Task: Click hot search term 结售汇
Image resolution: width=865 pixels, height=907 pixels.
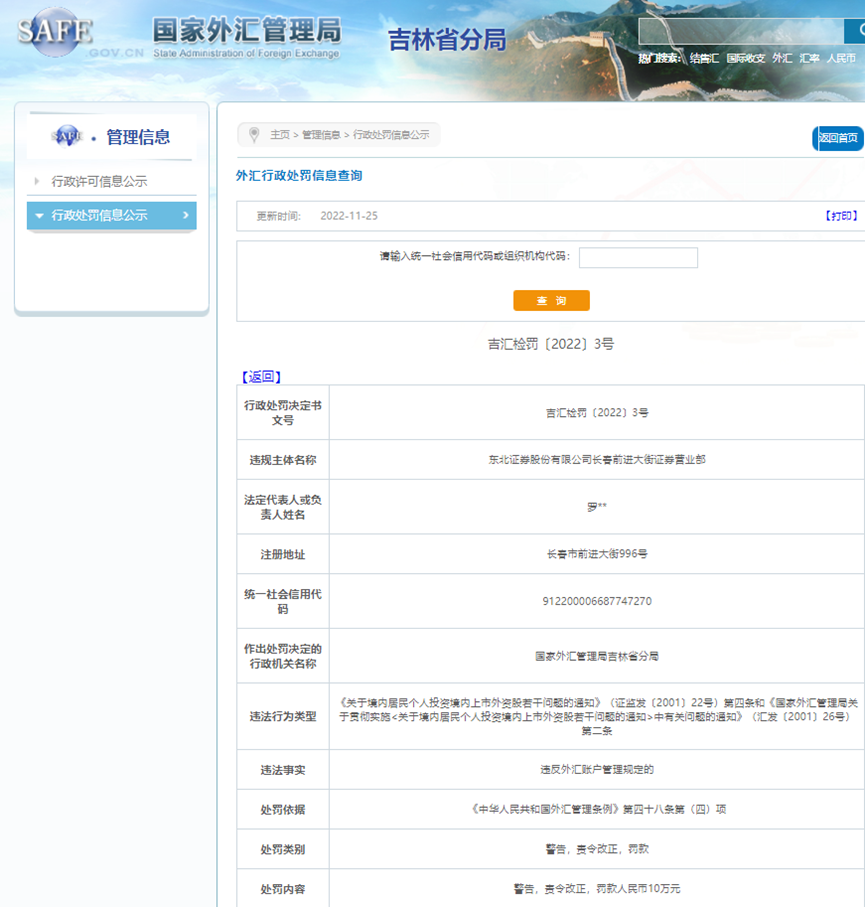Action: (x=704, y=59)
